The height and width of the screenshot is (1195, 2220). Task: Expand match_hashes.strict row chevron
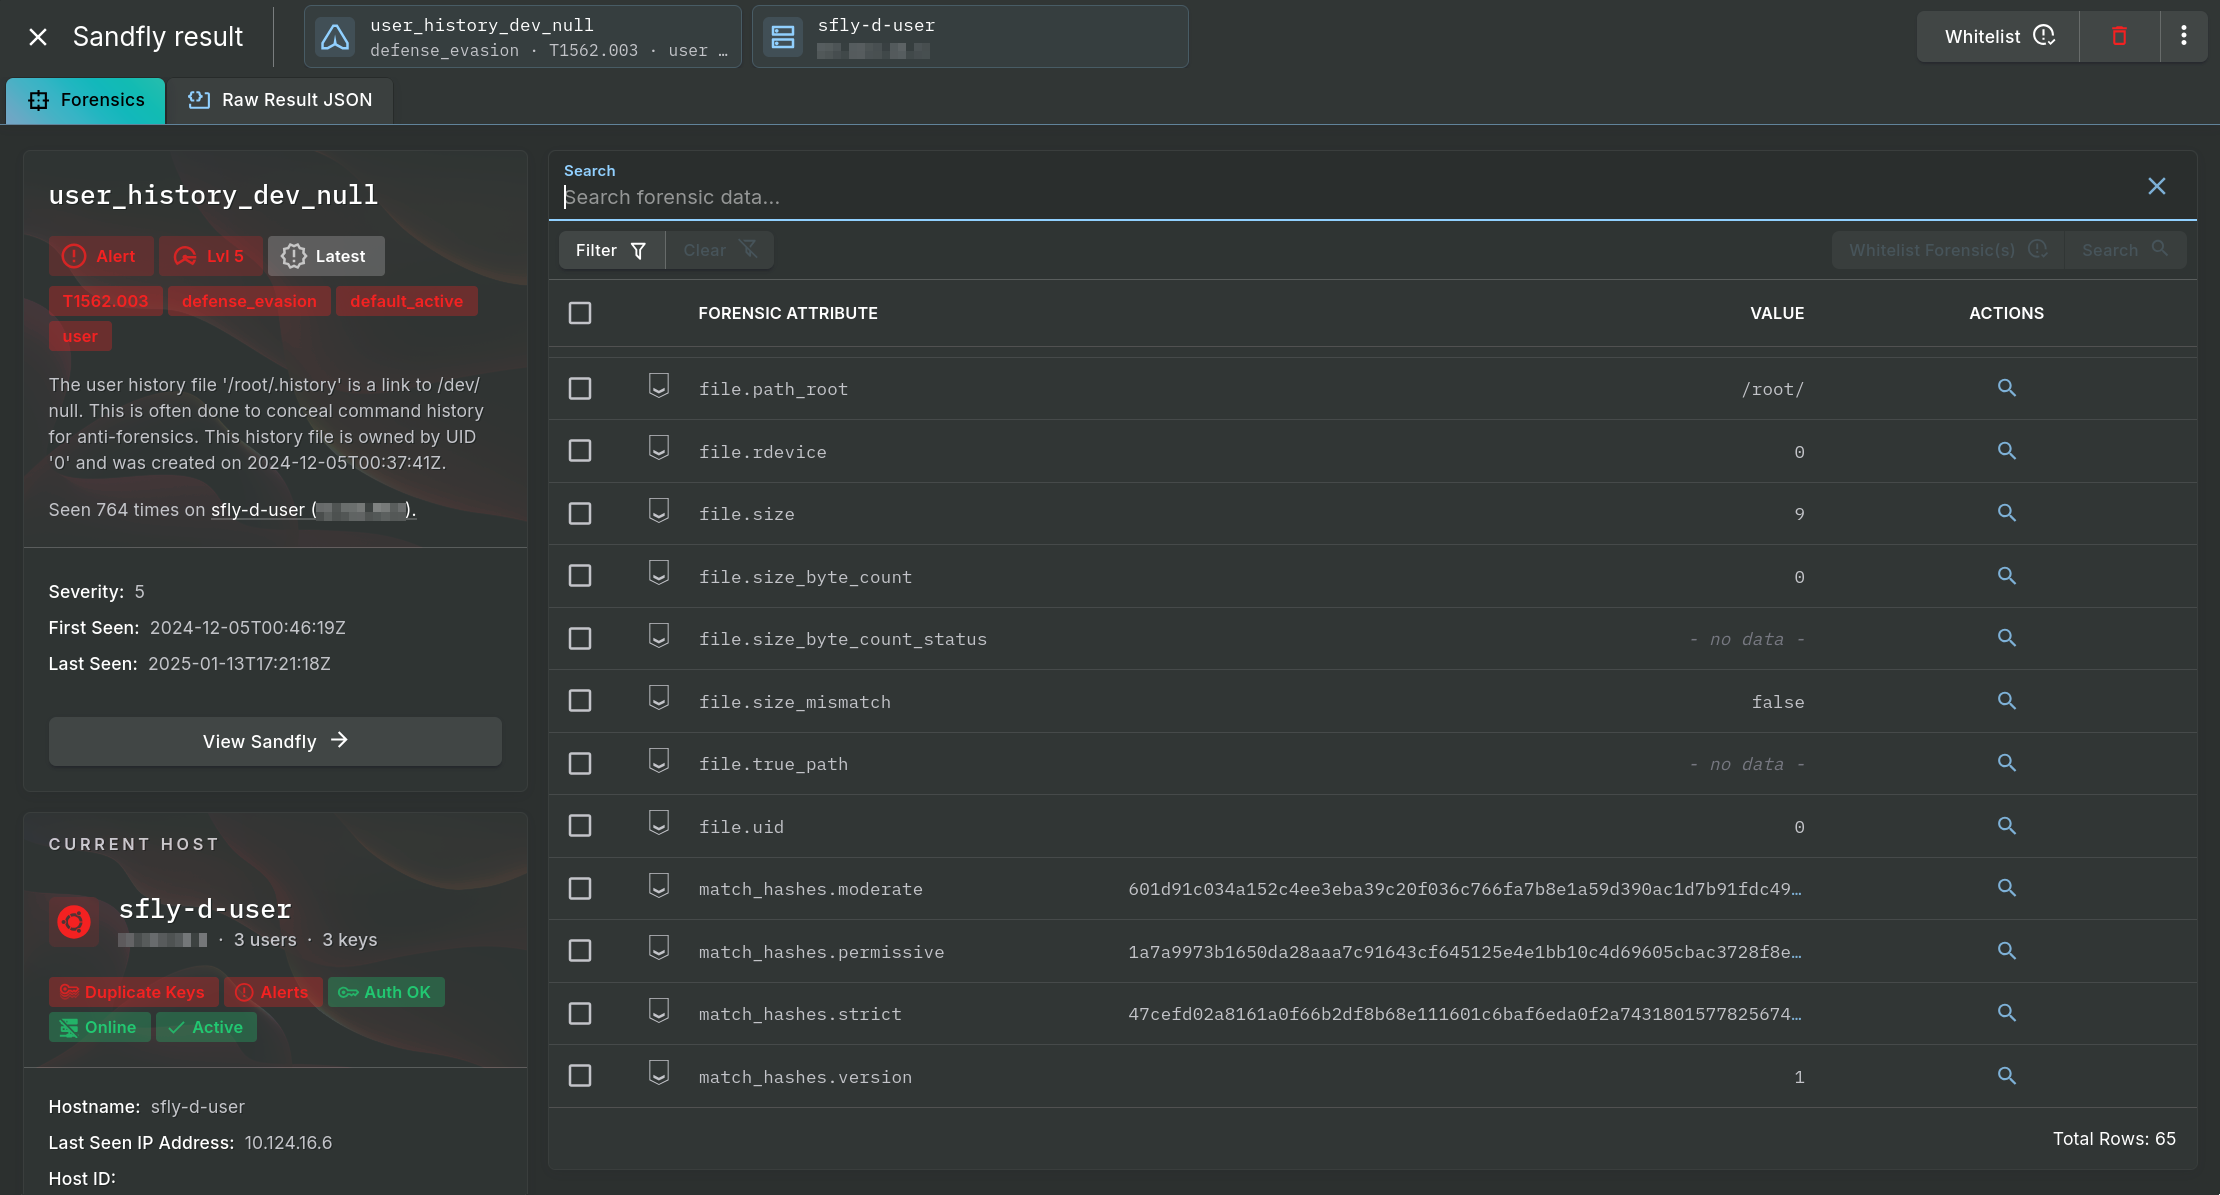tap(658, 1010)
